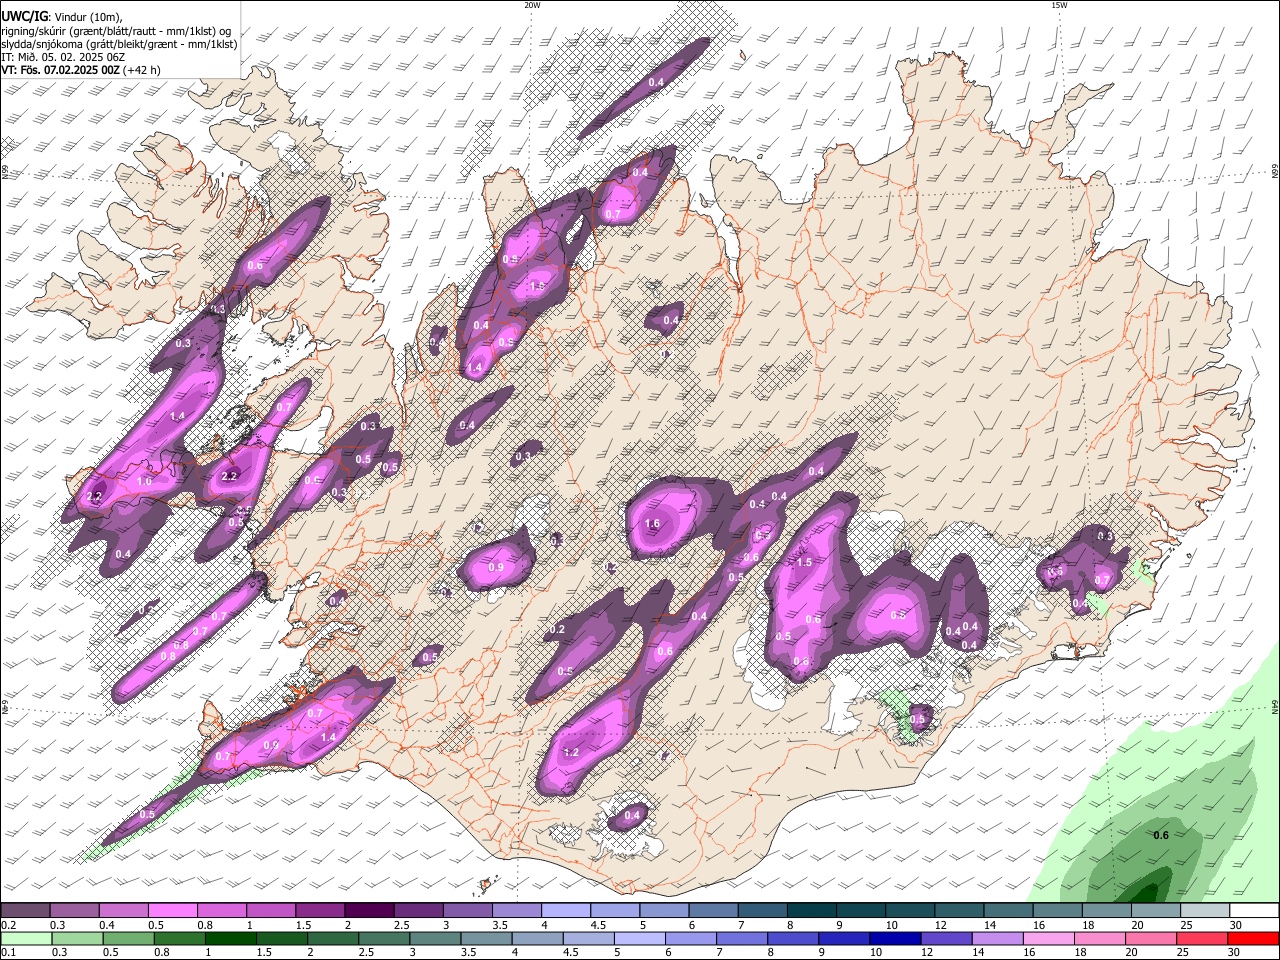The image size is (1280, 960).
Task: Select the "rigning/skúrir (grænt/blátt/rautt - mm/1klst) og" line
Action: pos(116,31)
